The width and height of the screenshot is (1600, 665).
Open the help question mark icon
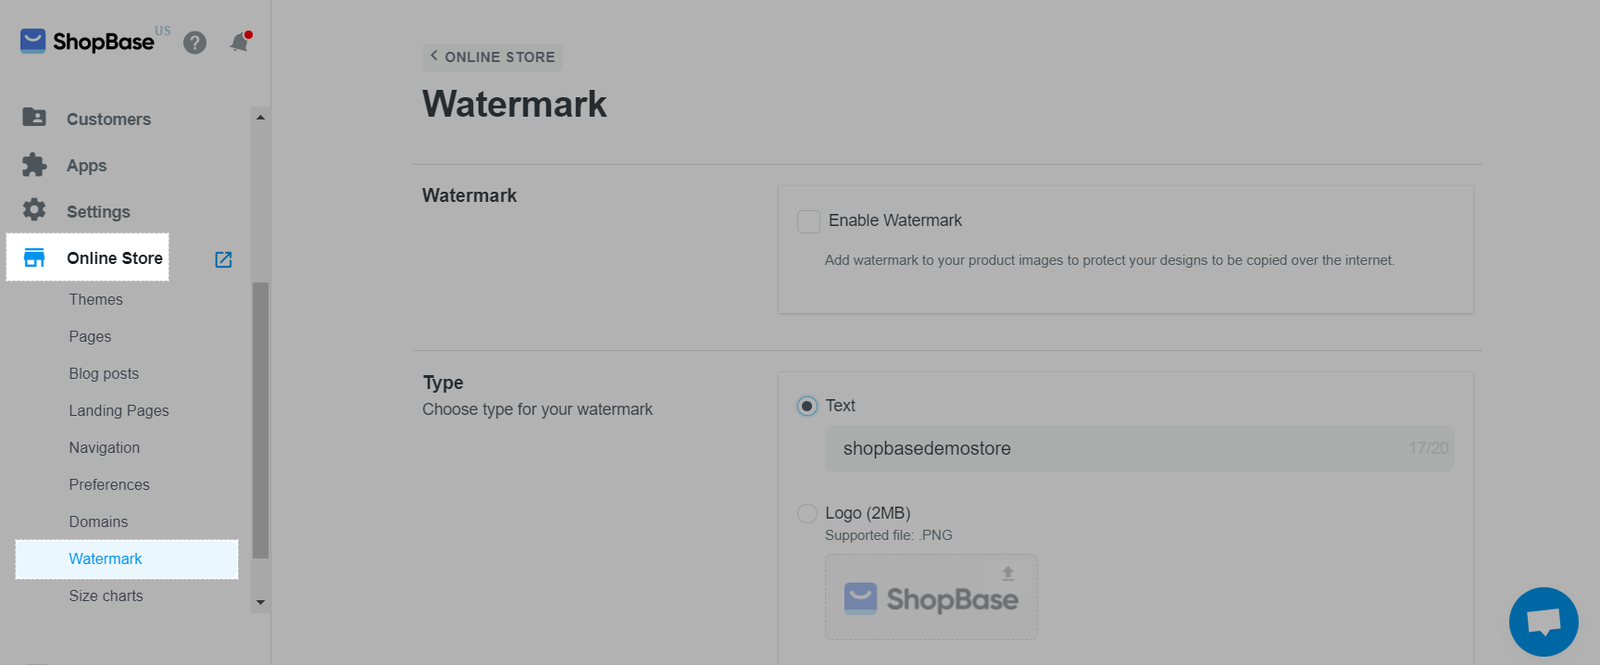click(x=195, y=42)
